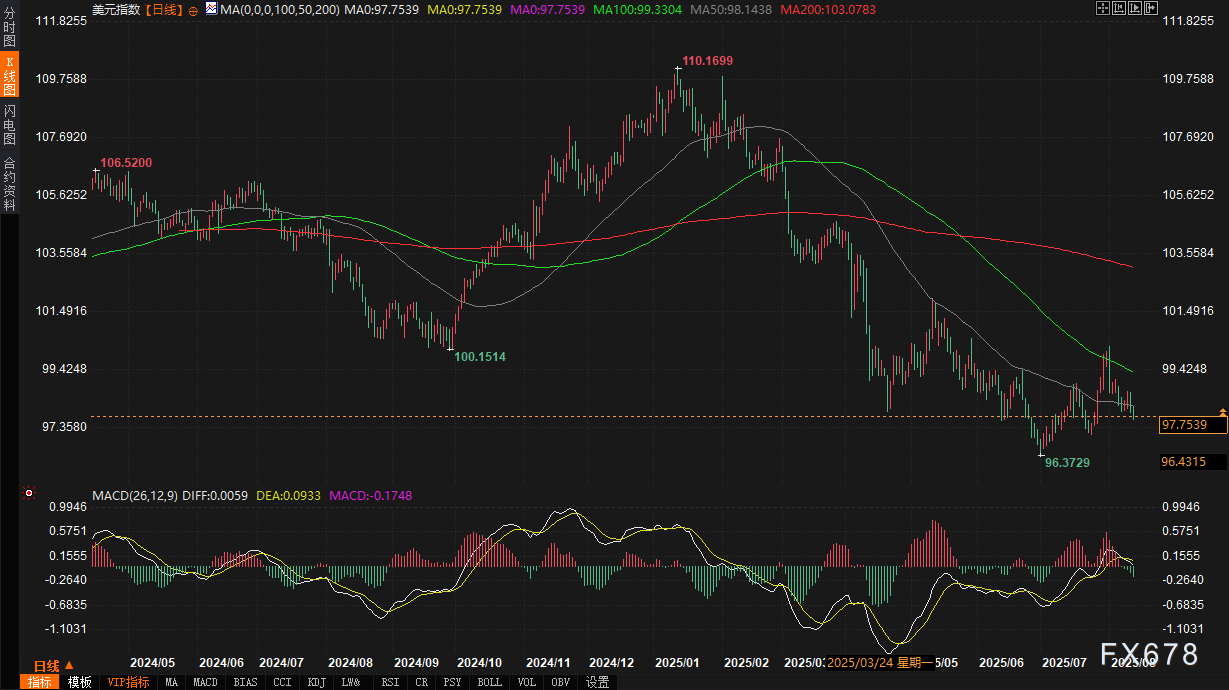1229x690 pixels.
Task: Click the jump-to-chart-start icon
Action: [1121, 8]
